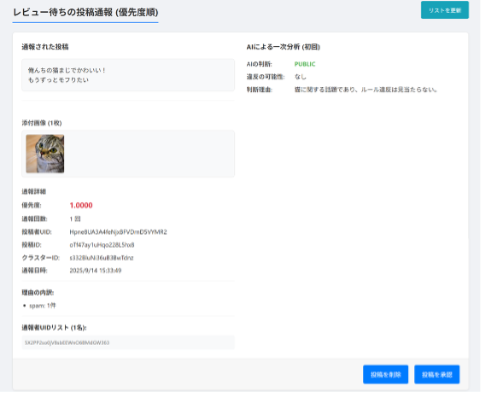Click the リストを更新 refresh list button

pos(445,10)
